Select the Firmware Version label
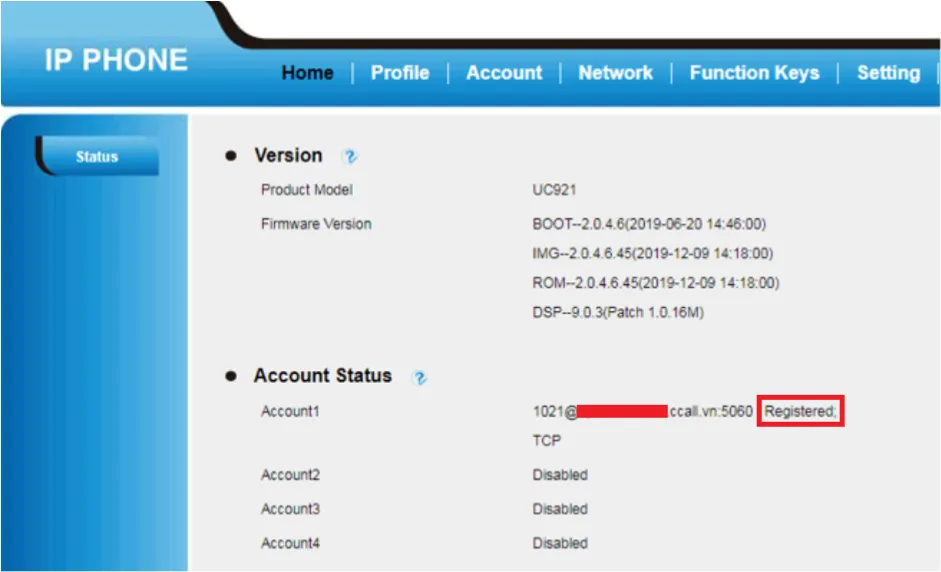The image size is (941, 572). click(316, 224)
